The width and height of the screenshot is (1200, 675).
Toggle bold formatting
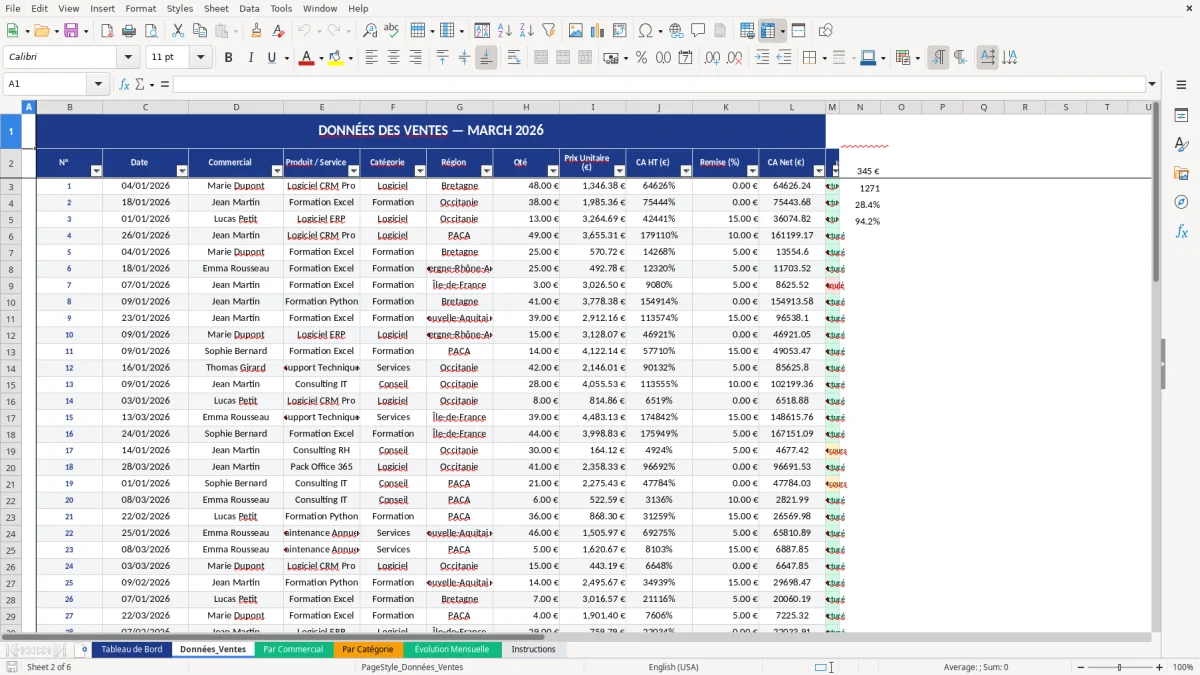[x=228, y=58]
